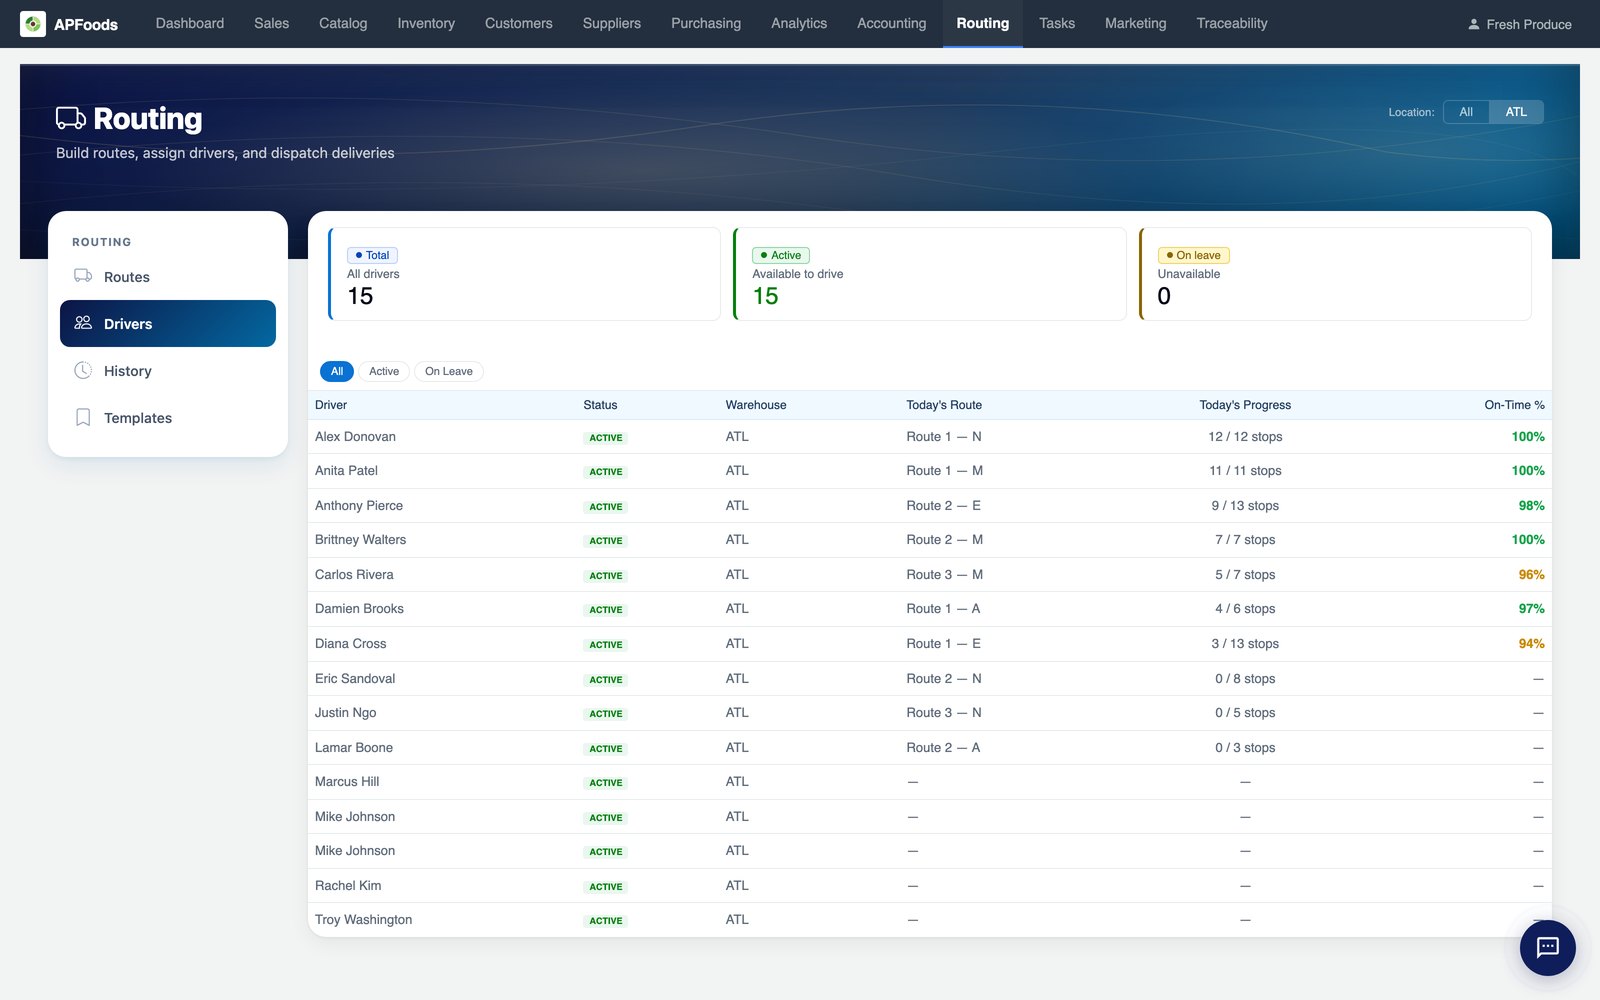The image size is (1600, 1000).
Task: Filter the drivers list by the Active pill
Action: click(x=384, y=371)
